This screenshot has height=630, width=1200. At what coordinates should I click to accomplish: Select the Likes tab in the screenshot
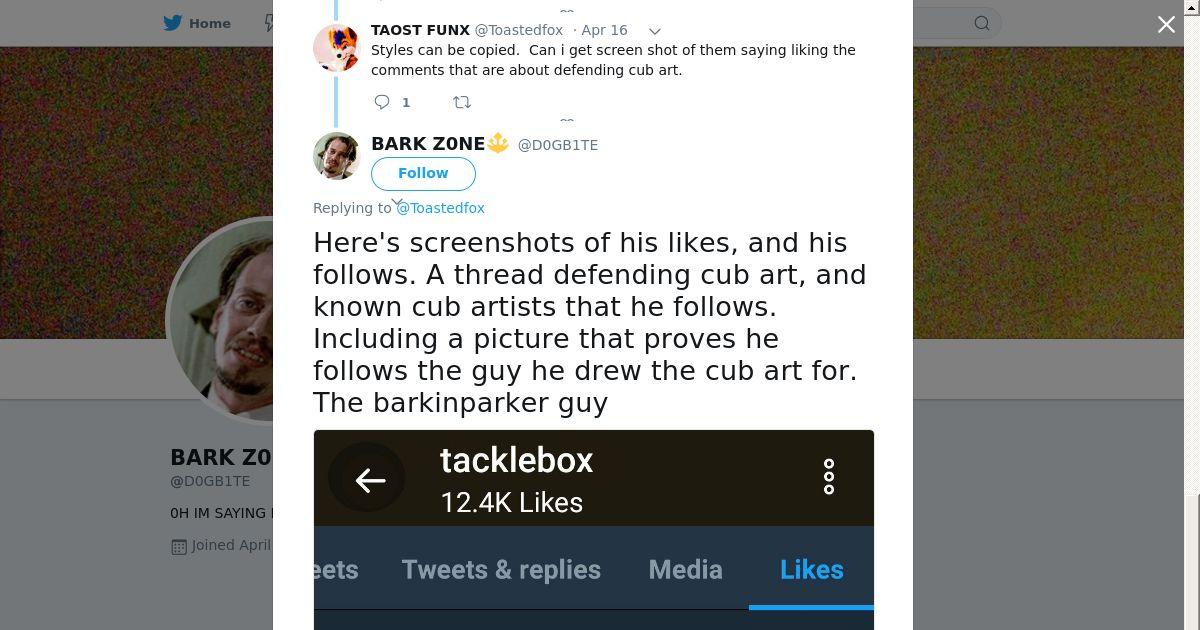click(x=811, y=570)
